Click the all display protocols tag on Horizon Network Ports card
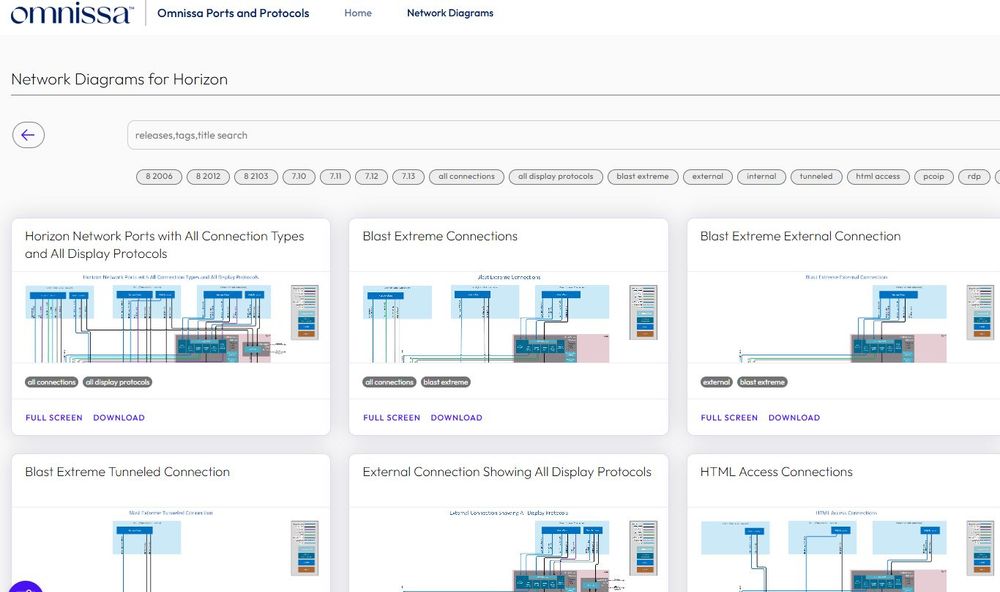1000x592 pixels. [117, 382]
